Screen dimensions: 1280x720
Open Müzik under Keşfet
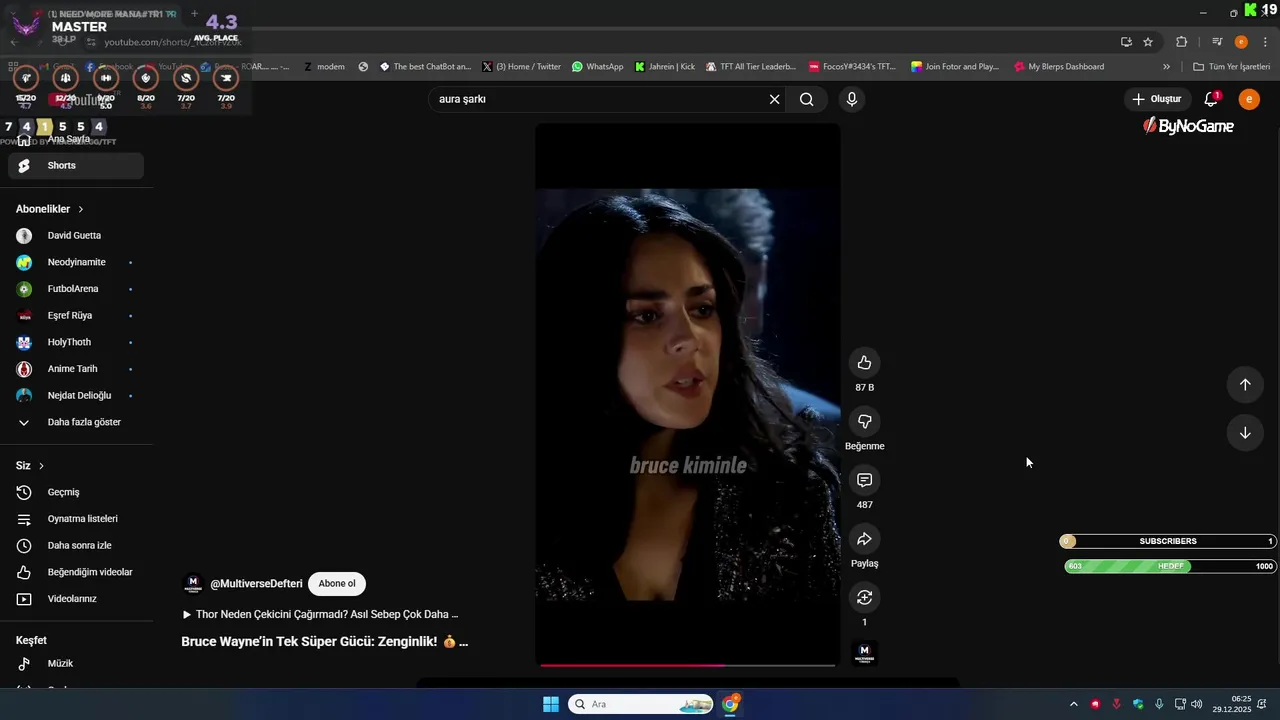76,664
